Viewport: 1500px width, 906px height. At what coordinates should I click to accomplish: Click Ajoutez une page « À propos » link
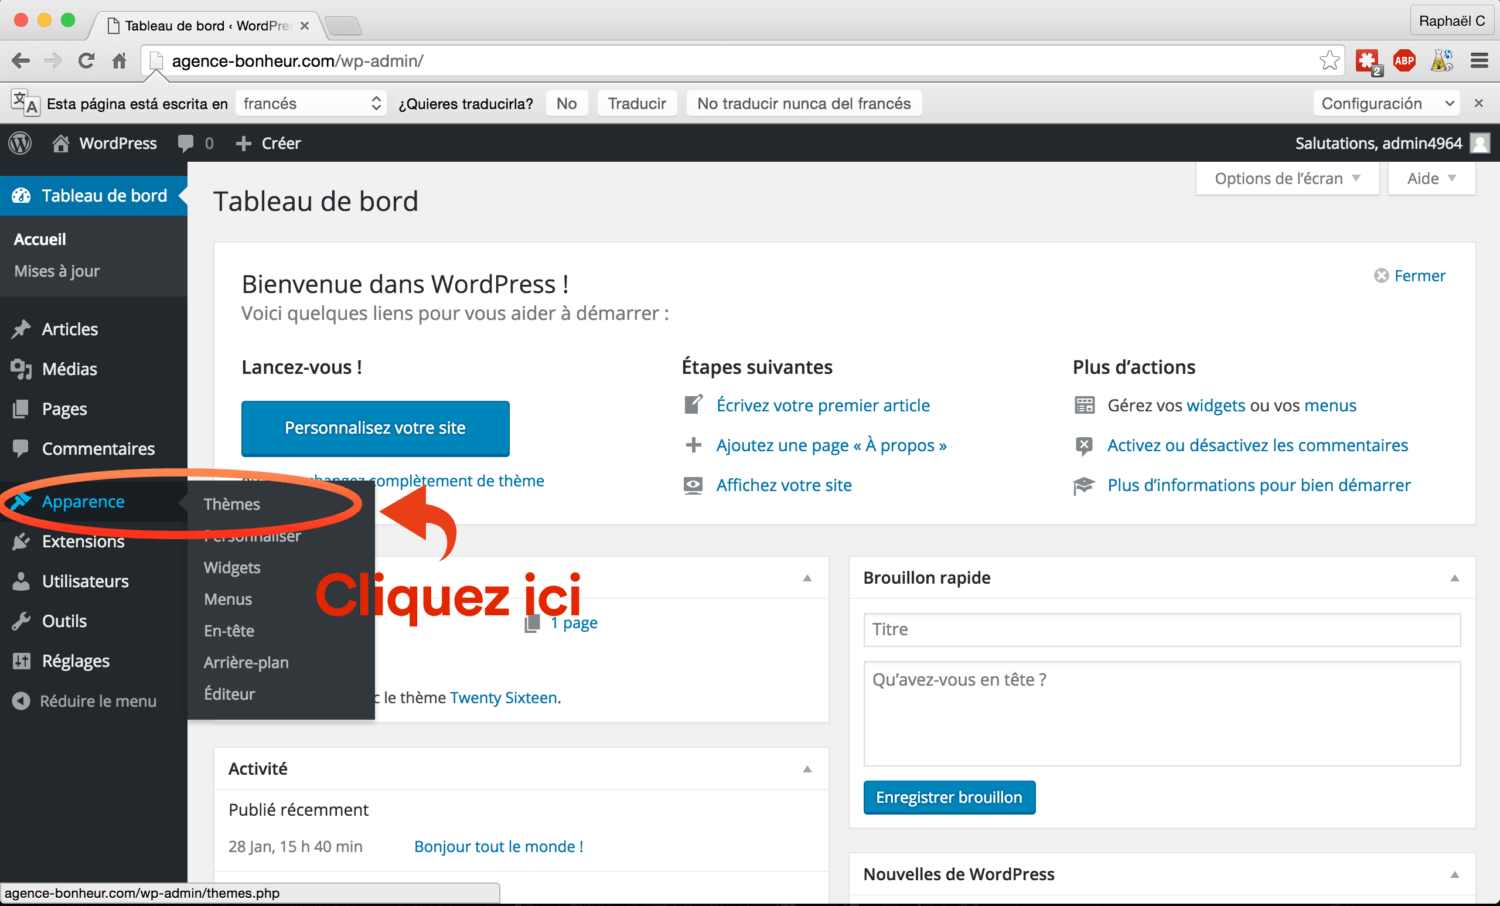pyautogui.click(x=831, y=445)
